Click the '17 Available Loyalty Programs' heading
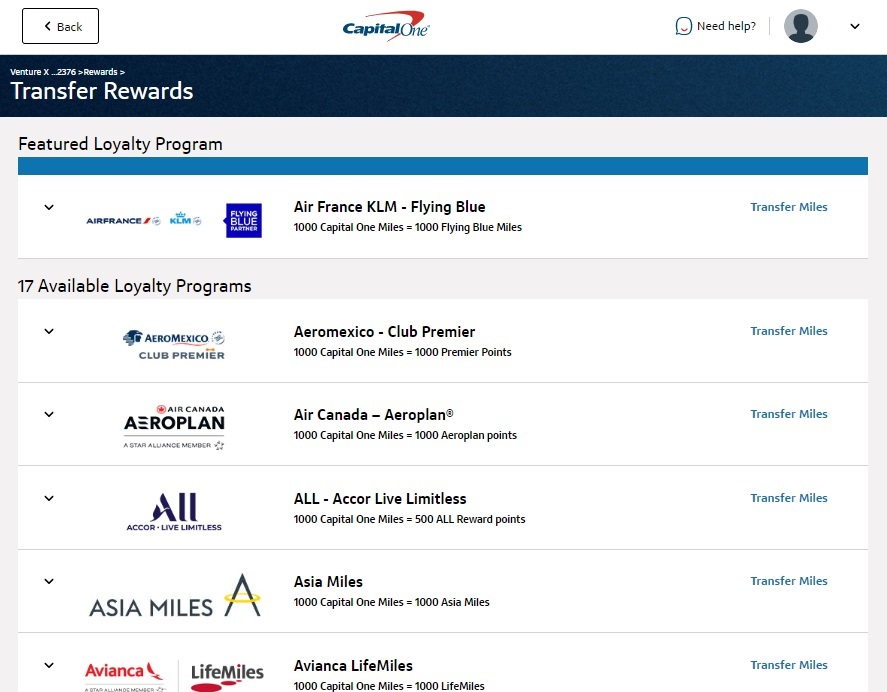The height and width of the screenshot is (692, 887). tap(135, 286)
